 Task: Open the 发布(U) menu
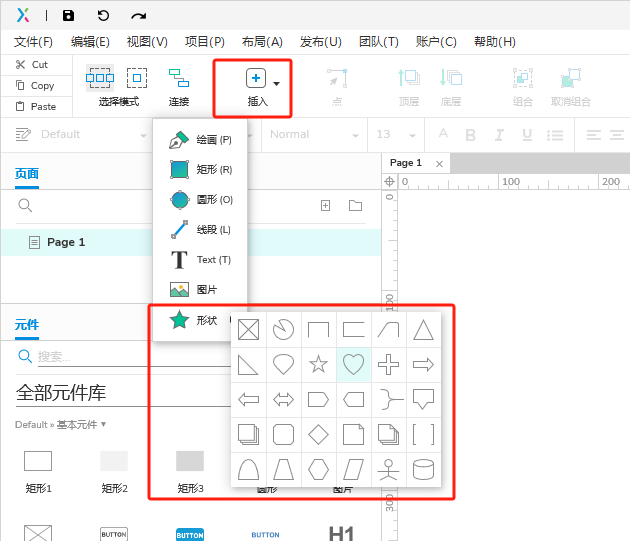point(320,42)
